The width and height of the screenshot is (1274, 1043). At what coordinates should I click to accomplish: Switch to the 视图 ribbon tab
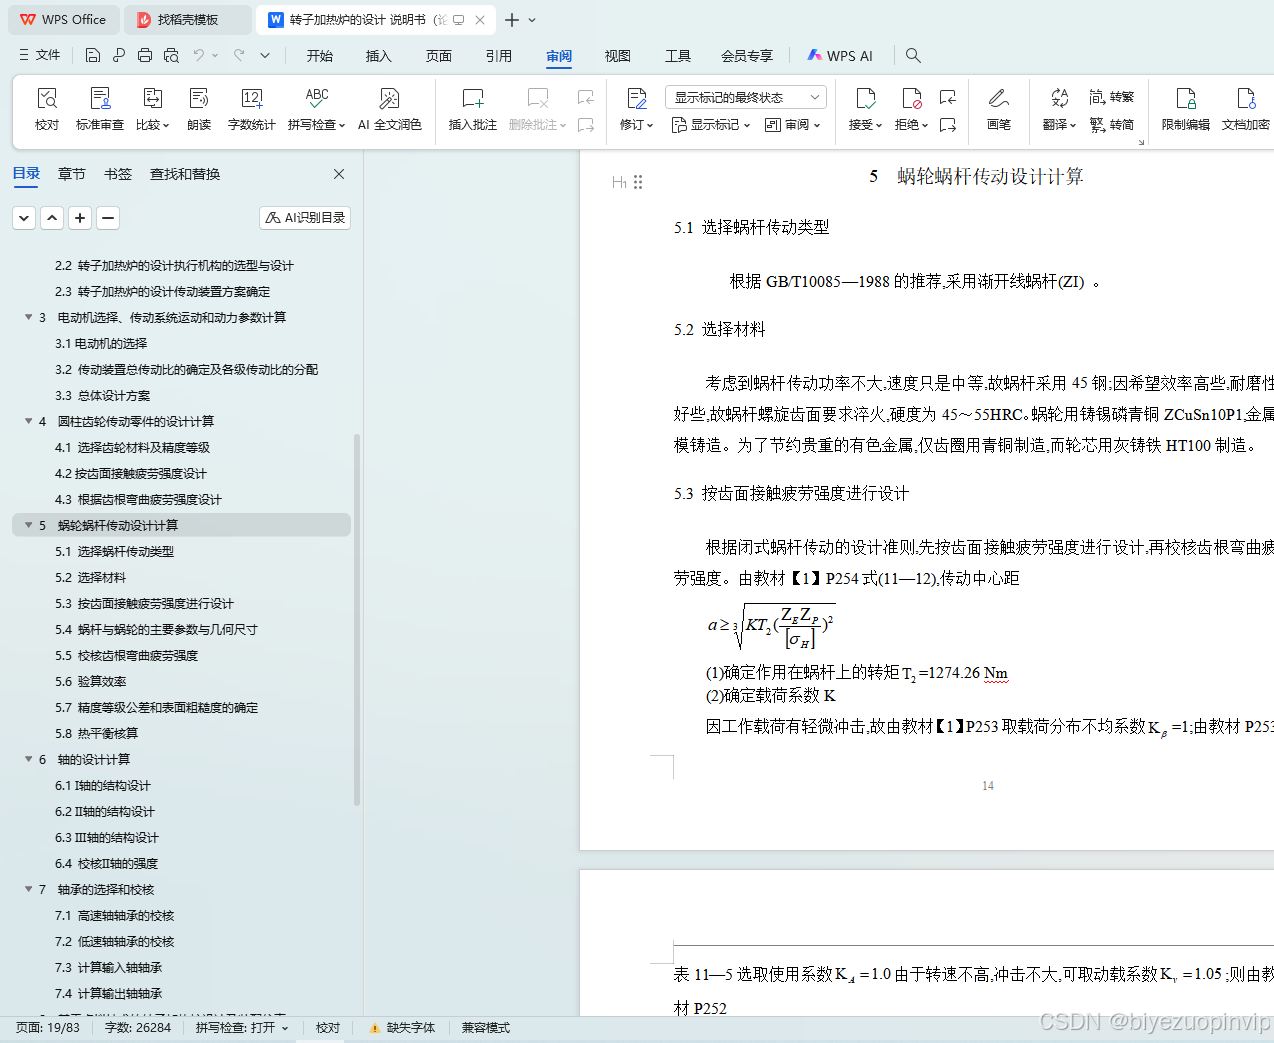pos(618,56)
